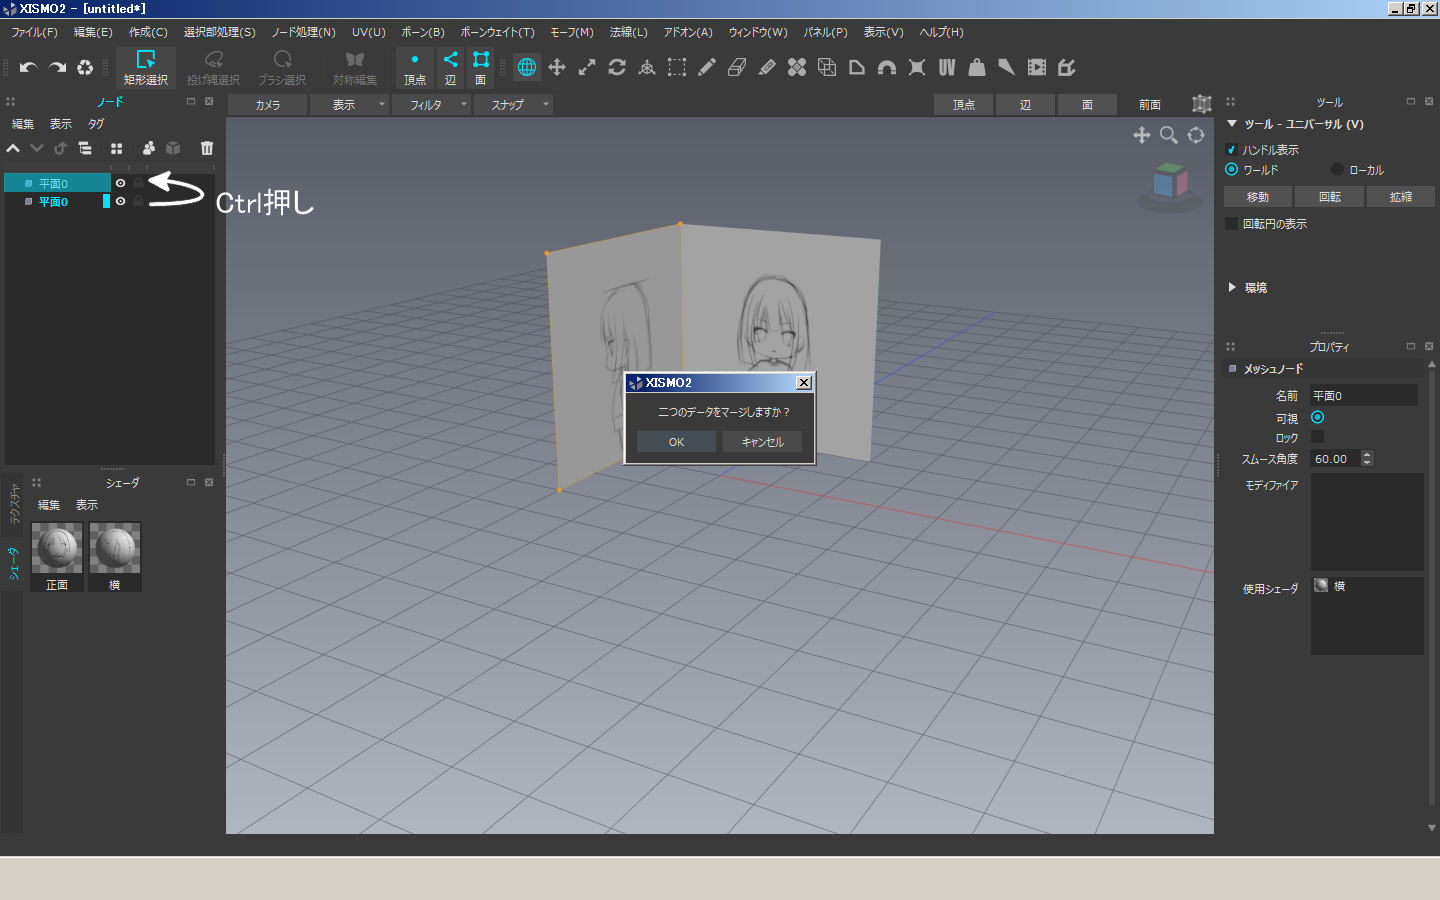Screen dimensions: 1440x900
Task: Click the 拡縮 button in tool panel
Action: [x=1401, y=197]
